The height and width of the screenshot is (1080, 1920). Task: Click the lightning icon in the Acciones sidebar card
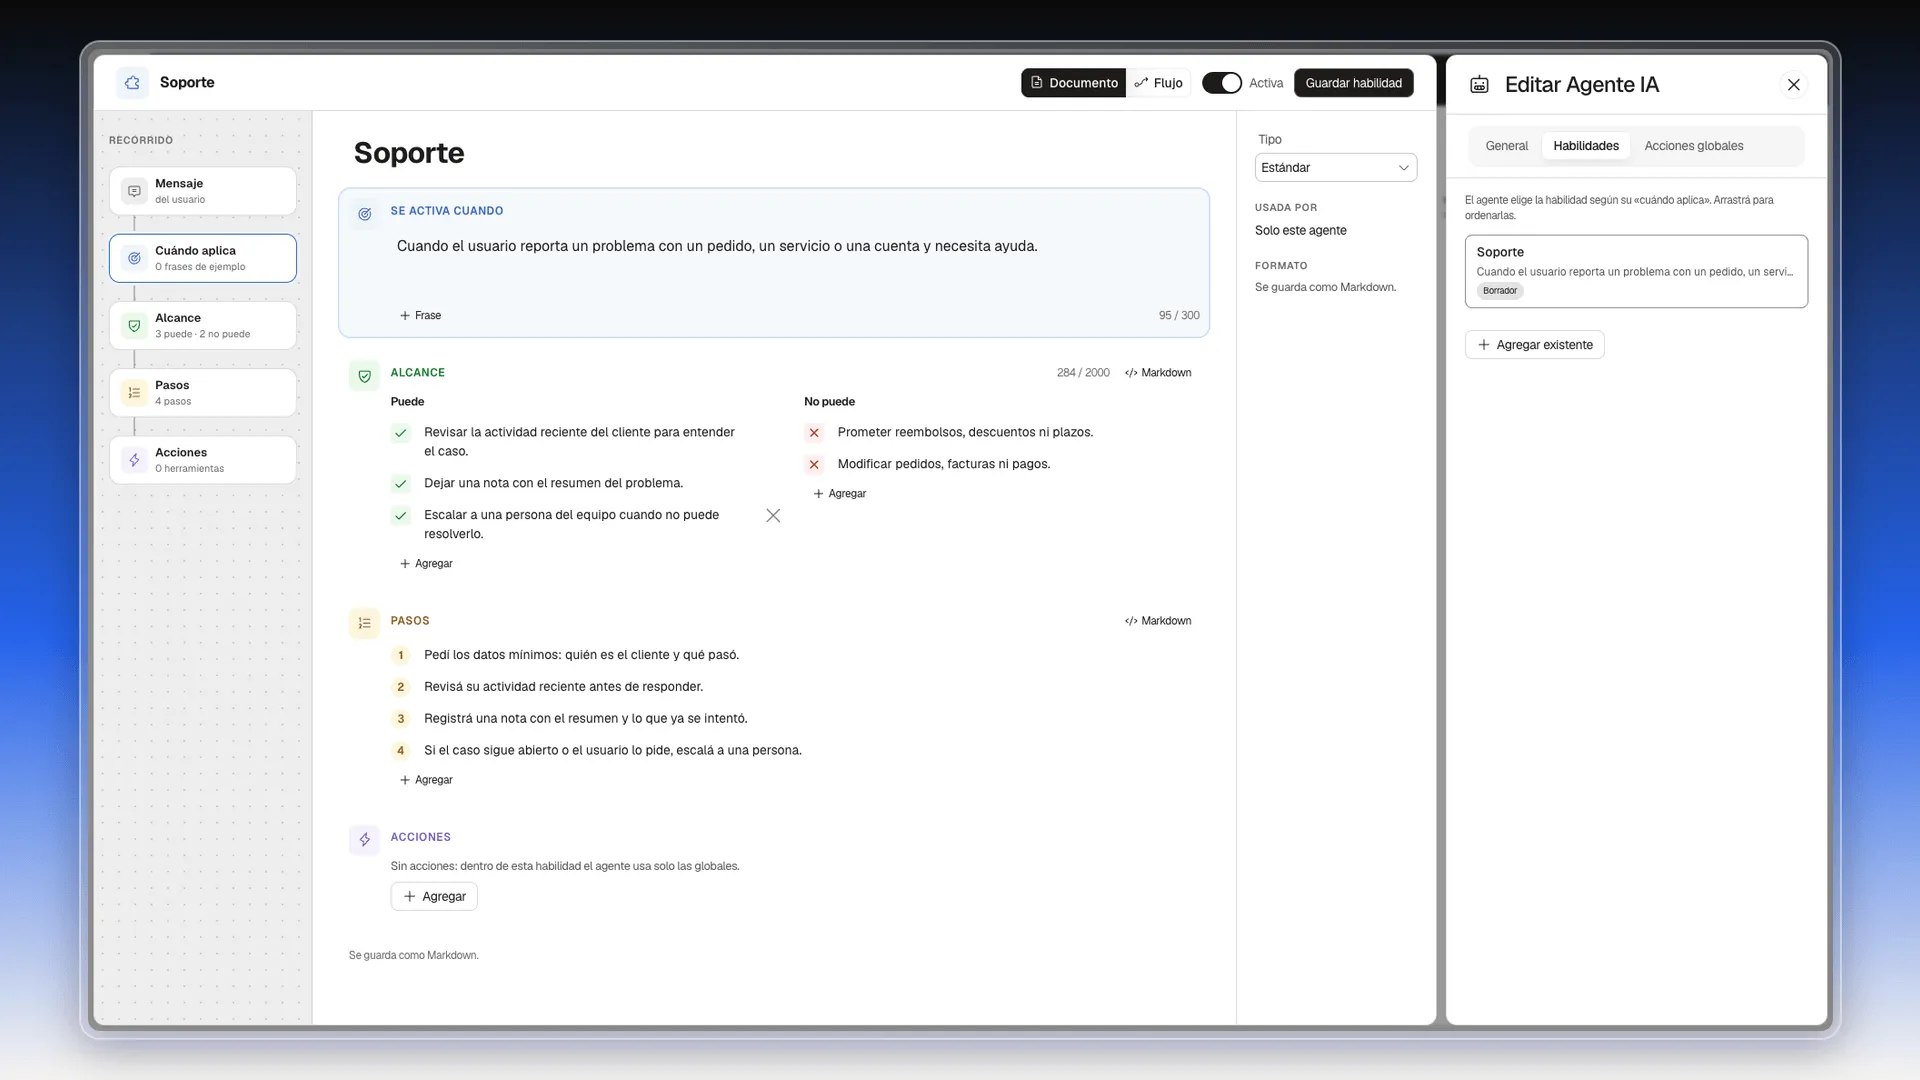click(134, 460)
